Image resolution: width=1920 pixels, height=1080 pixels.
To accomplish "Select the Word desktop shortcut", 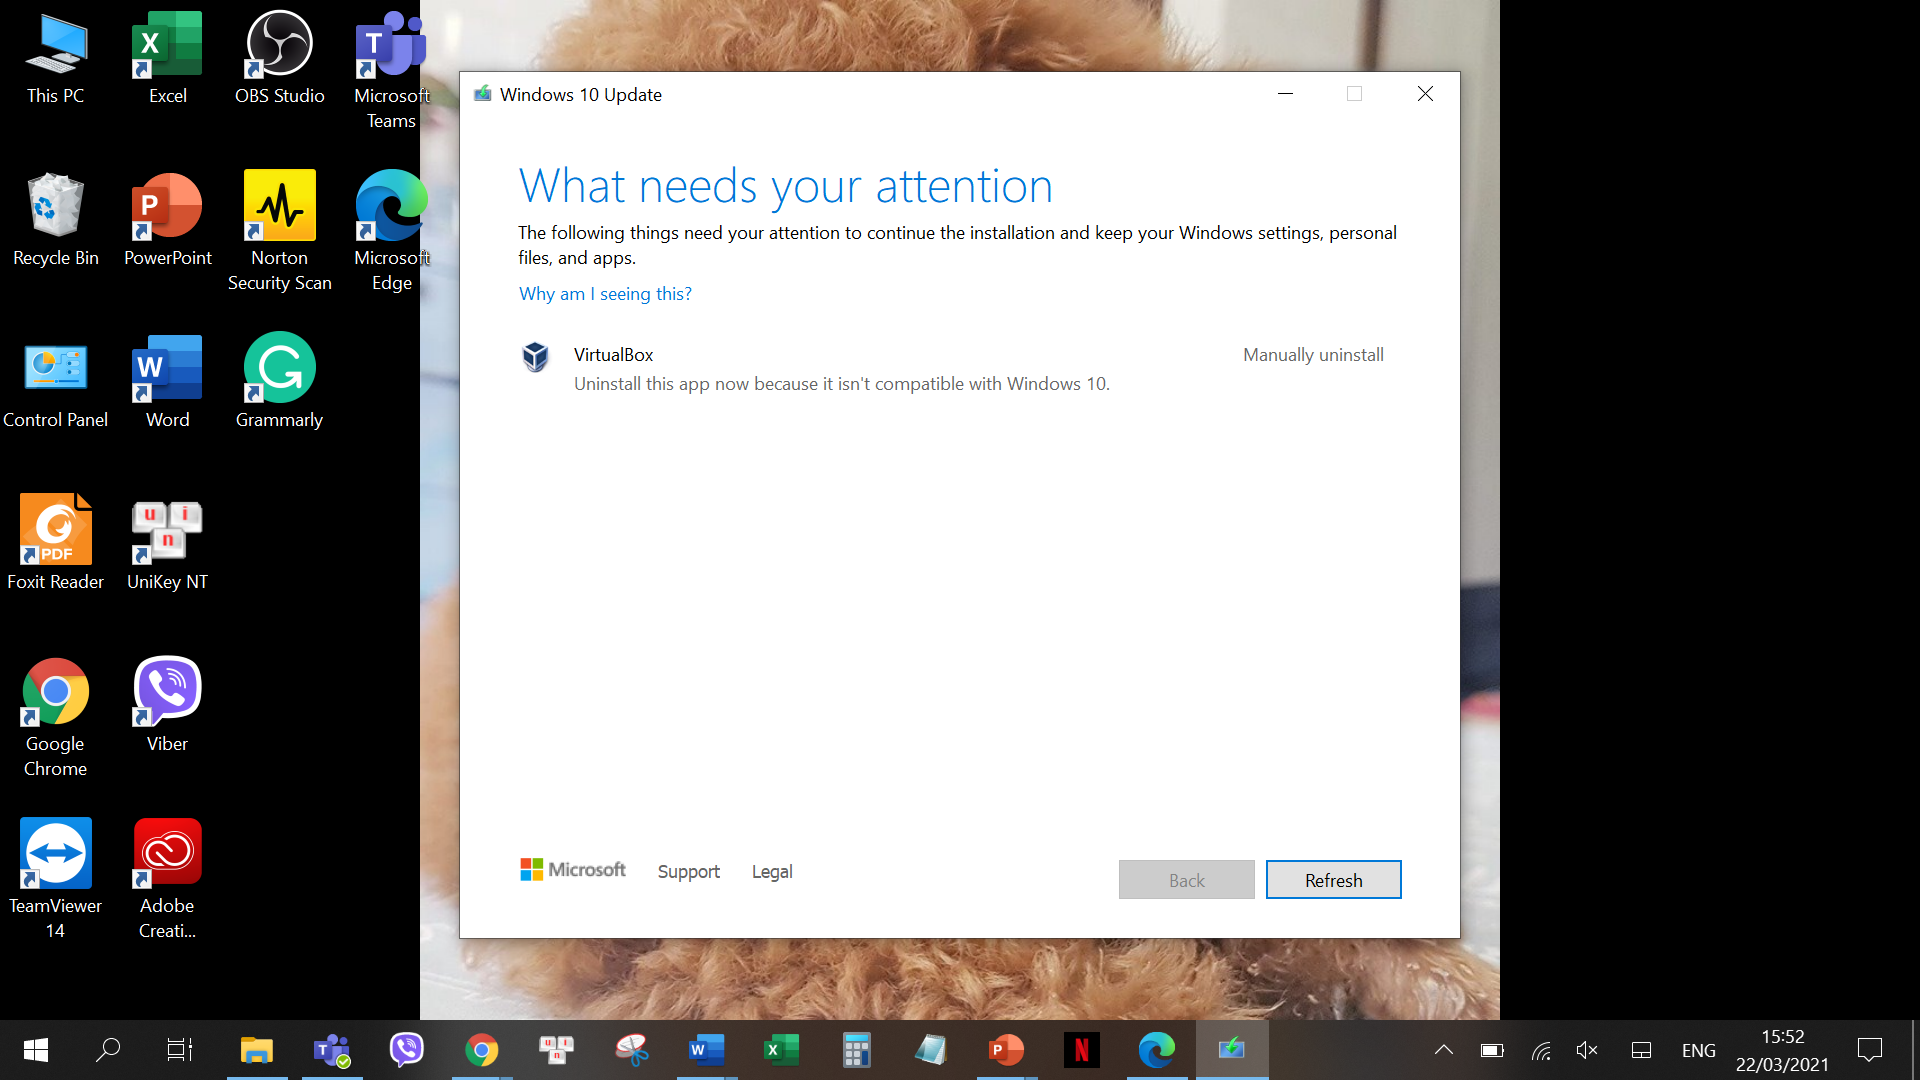I will tap(167, 384).
